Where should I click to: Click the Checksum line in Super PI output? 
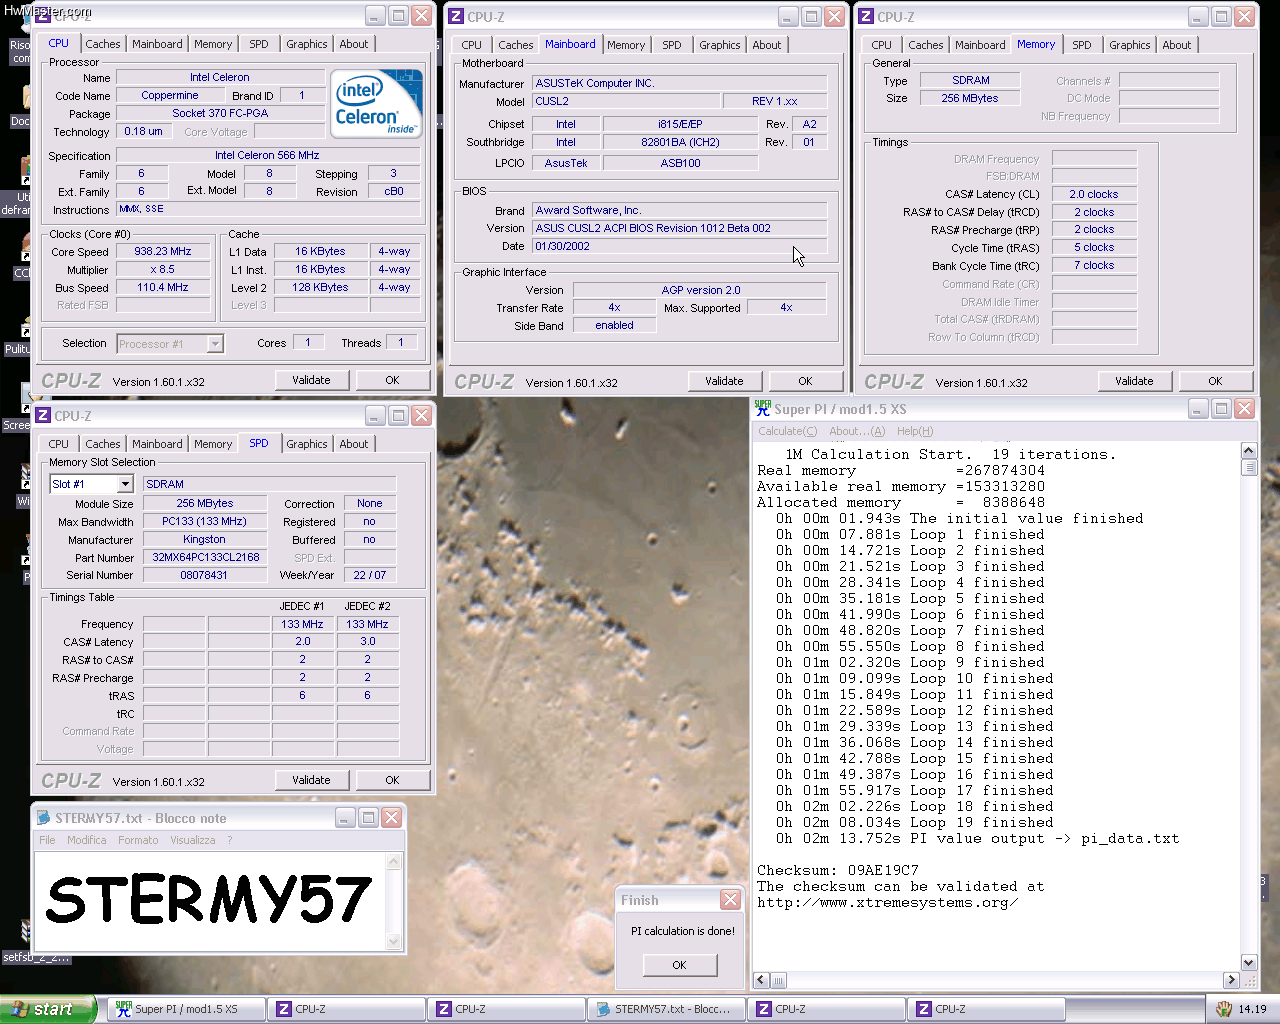[x=837, y=871]
